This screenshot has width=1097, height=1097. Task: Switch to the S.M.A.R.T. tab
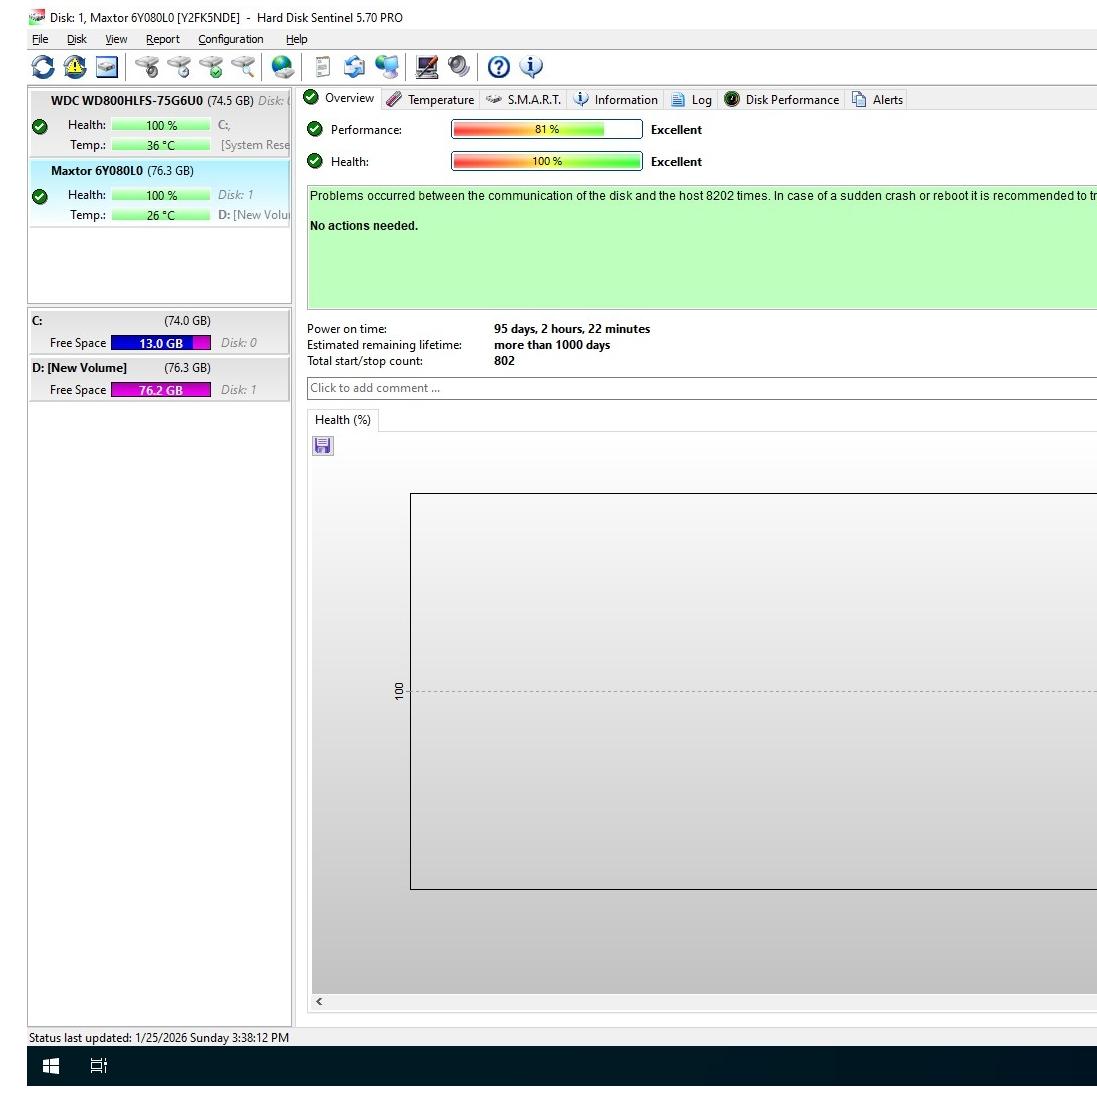tap(523, 99)
